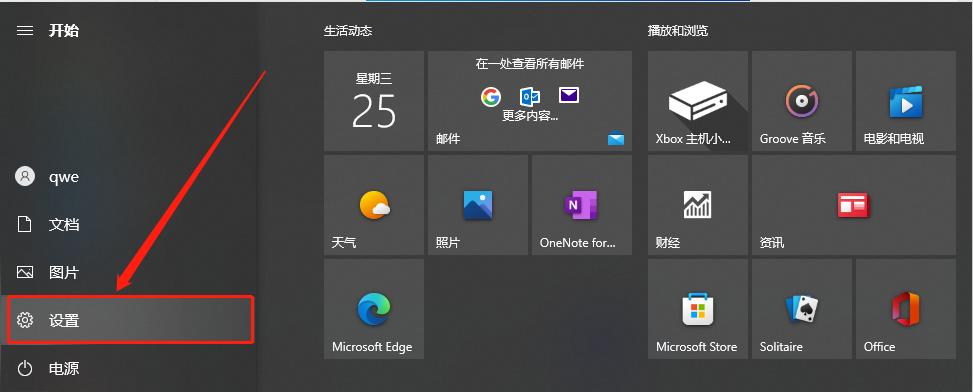Click the calendar tile showing 星期三 25
The image size is (973, 392).
(374, 100)
